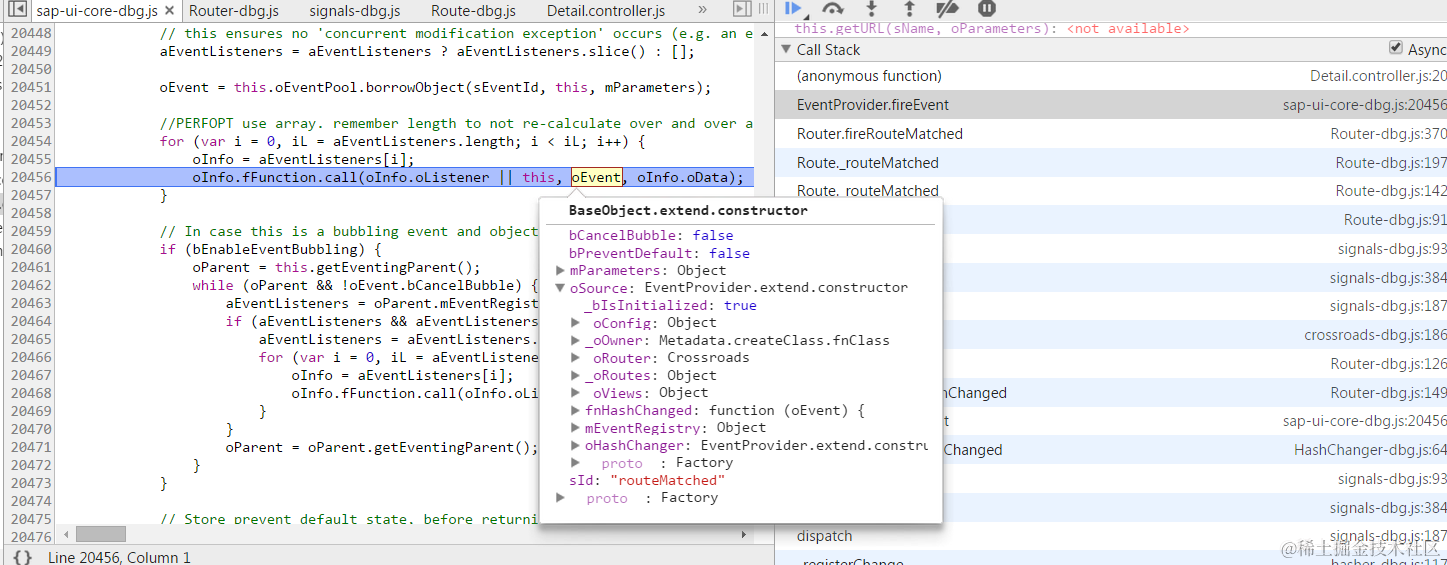Step over the next function call
Image resolution: width=1447 pixels, height=565 pixels.
click(832, 8)
